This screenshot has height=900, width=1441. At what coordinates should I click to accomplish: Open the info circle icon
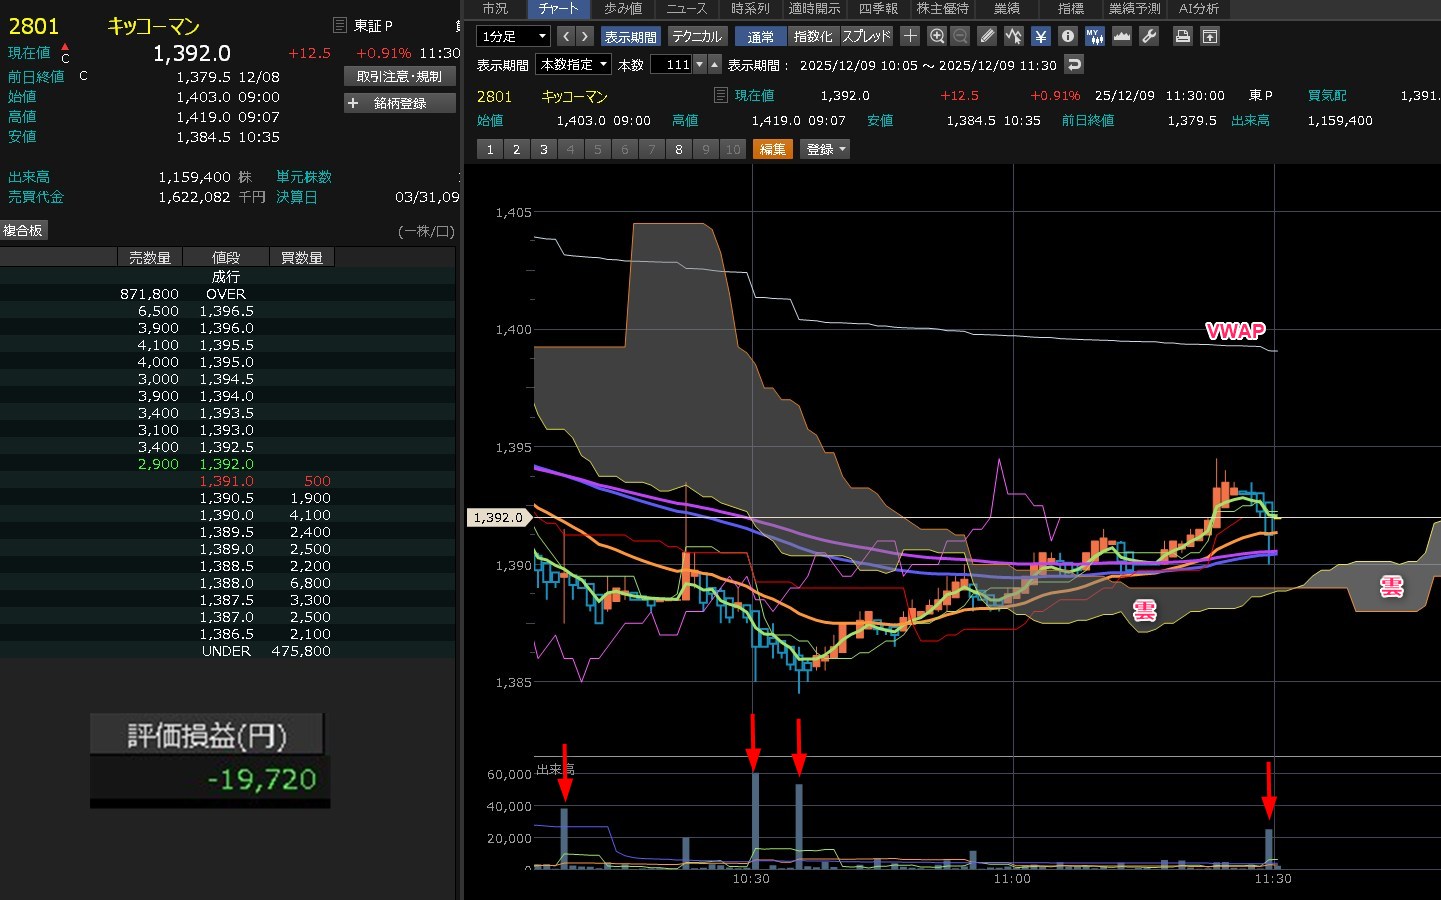(1068, 36)
